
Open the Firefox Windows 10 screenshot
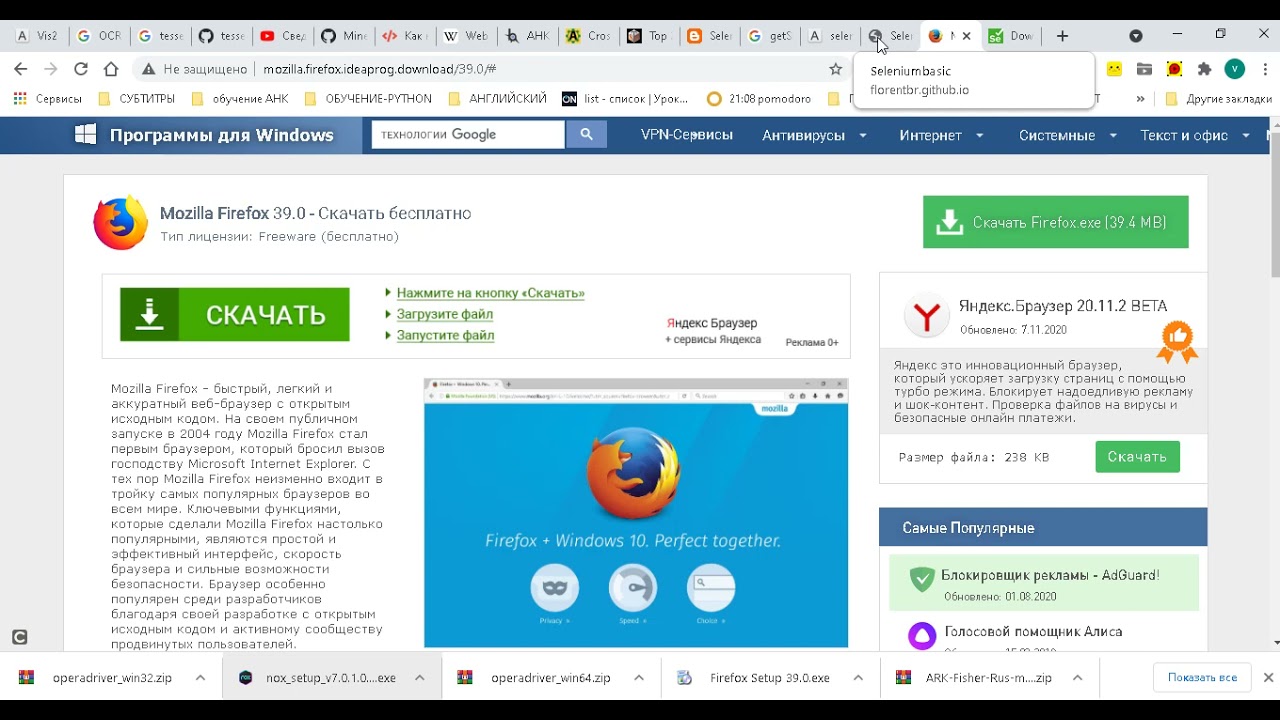[636, 513]
